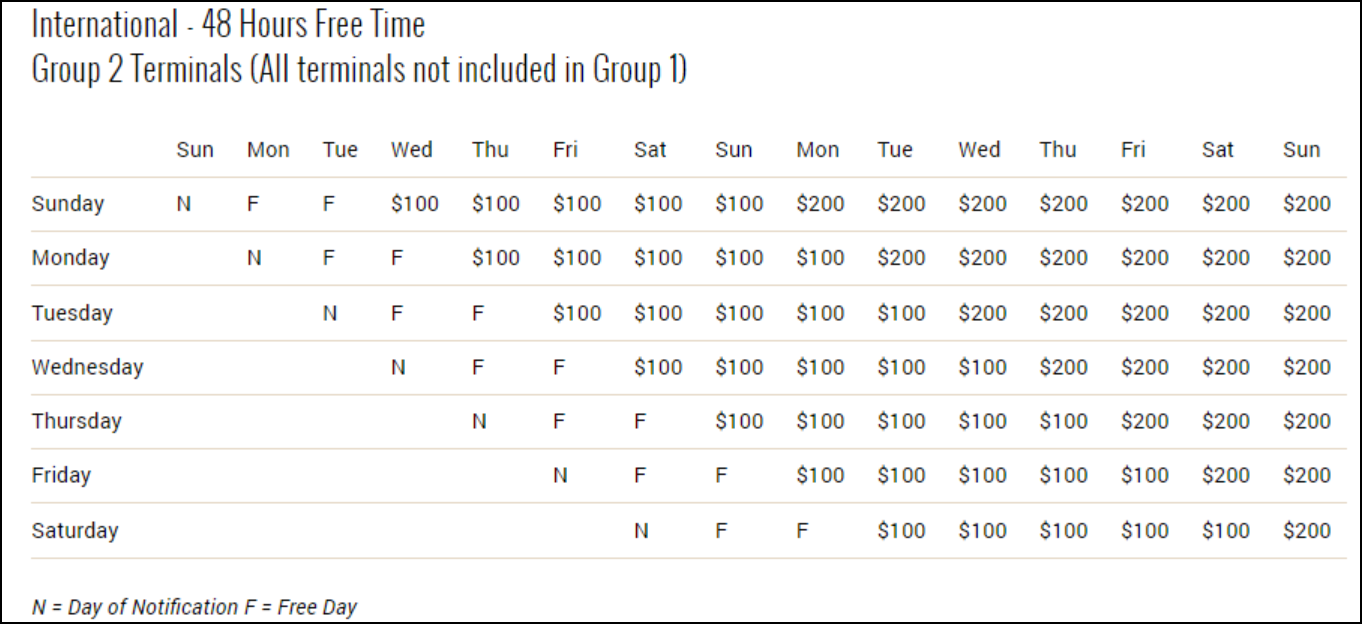Select the Saturday row label
Viewport: 1362px width, 624px height.
pos(75,530)
